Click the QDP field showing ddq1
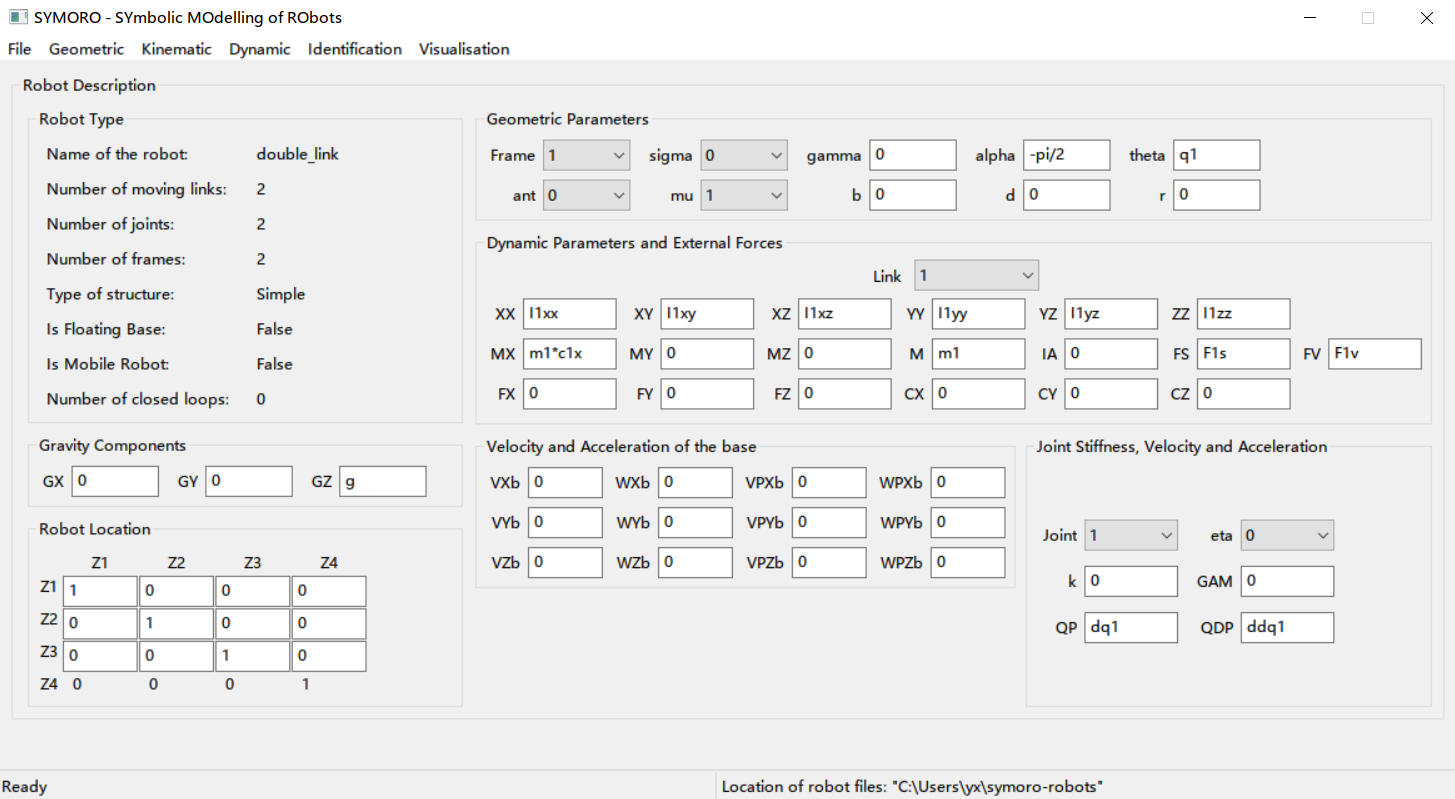1455x799 pixels. tap(1287, 627)
